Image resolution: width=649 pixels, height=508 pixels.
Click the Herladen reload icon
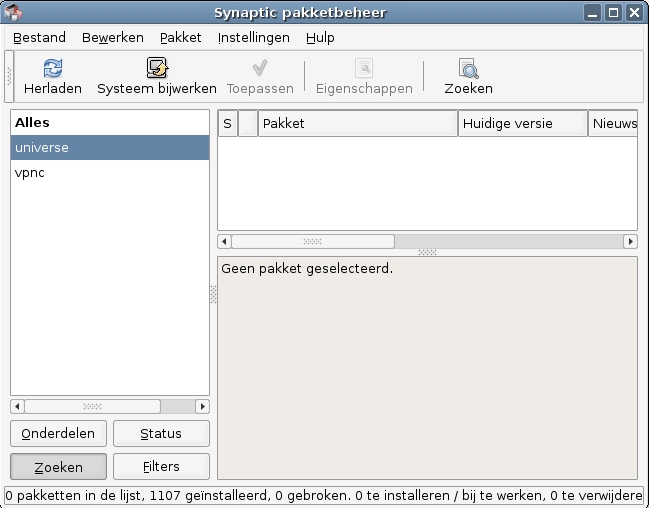coord(53,68)
